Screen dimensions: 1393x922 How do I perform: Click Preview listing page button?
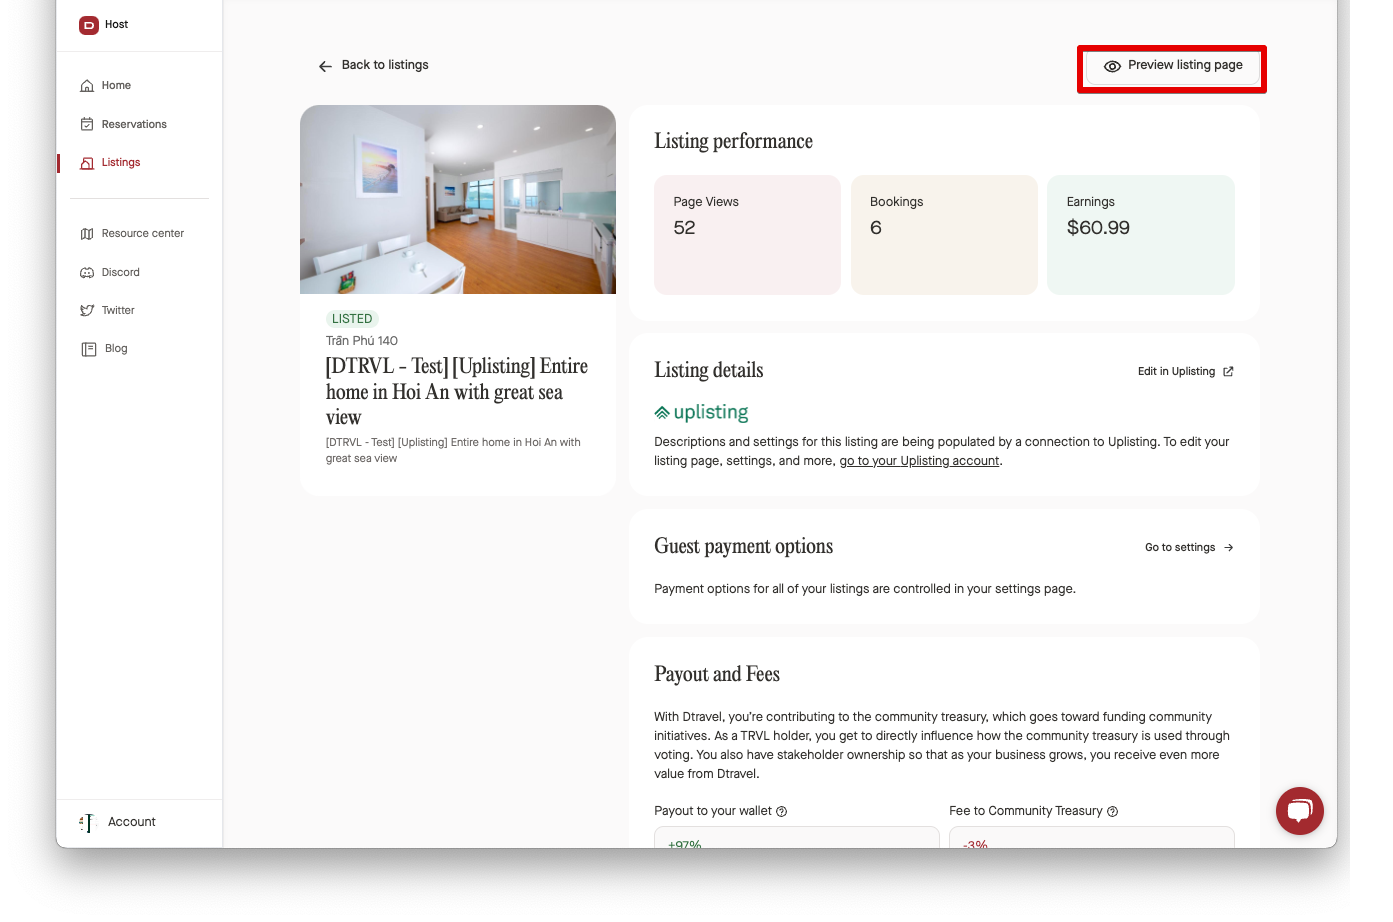[x=1173, y=66]
